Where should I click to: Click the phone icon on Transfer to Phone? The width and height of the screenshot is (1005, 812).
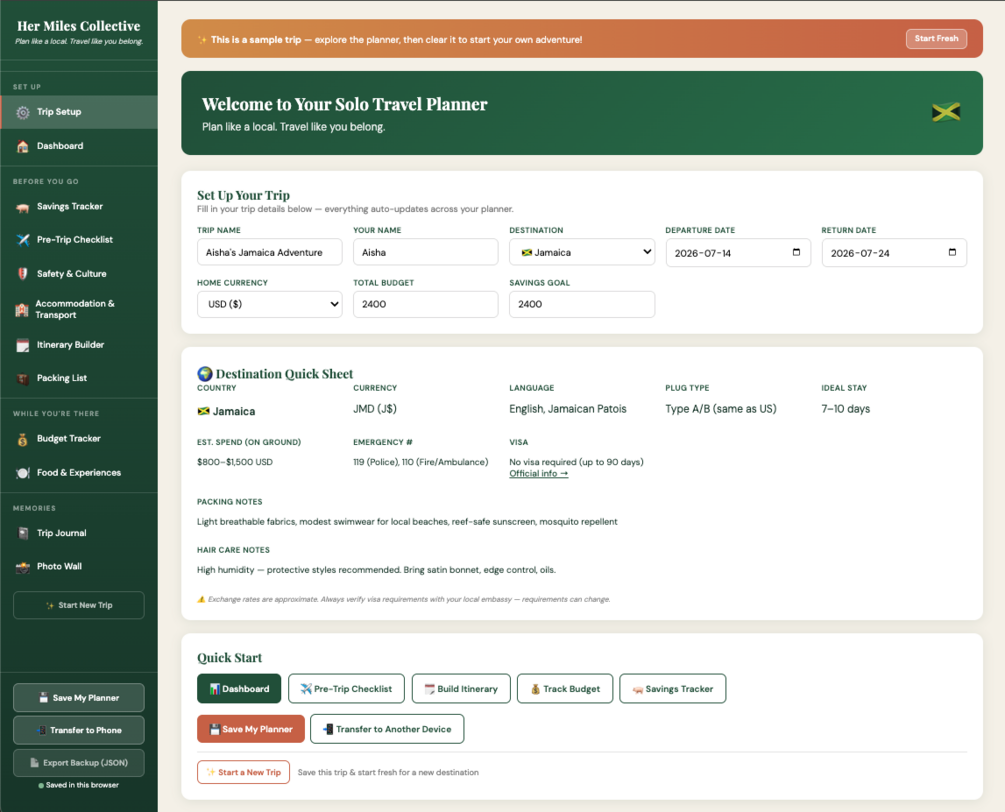click(42, 731)
